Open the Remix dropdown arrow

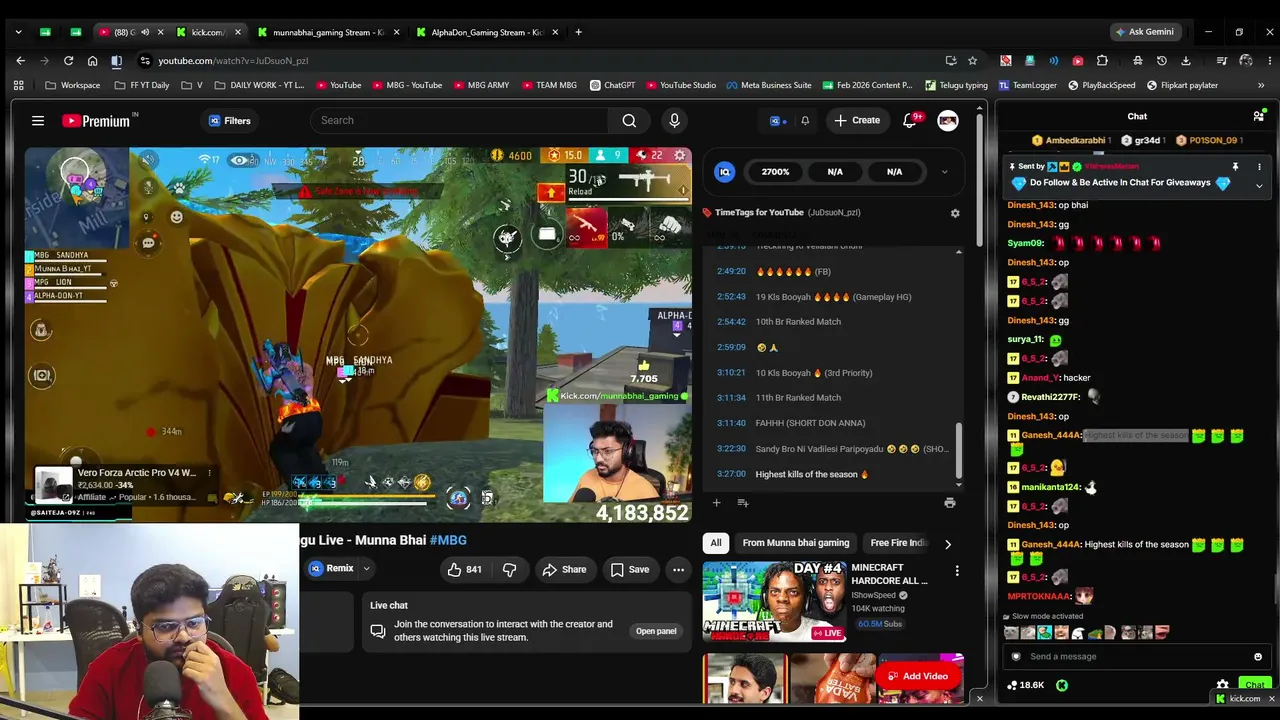pos(366,569)
